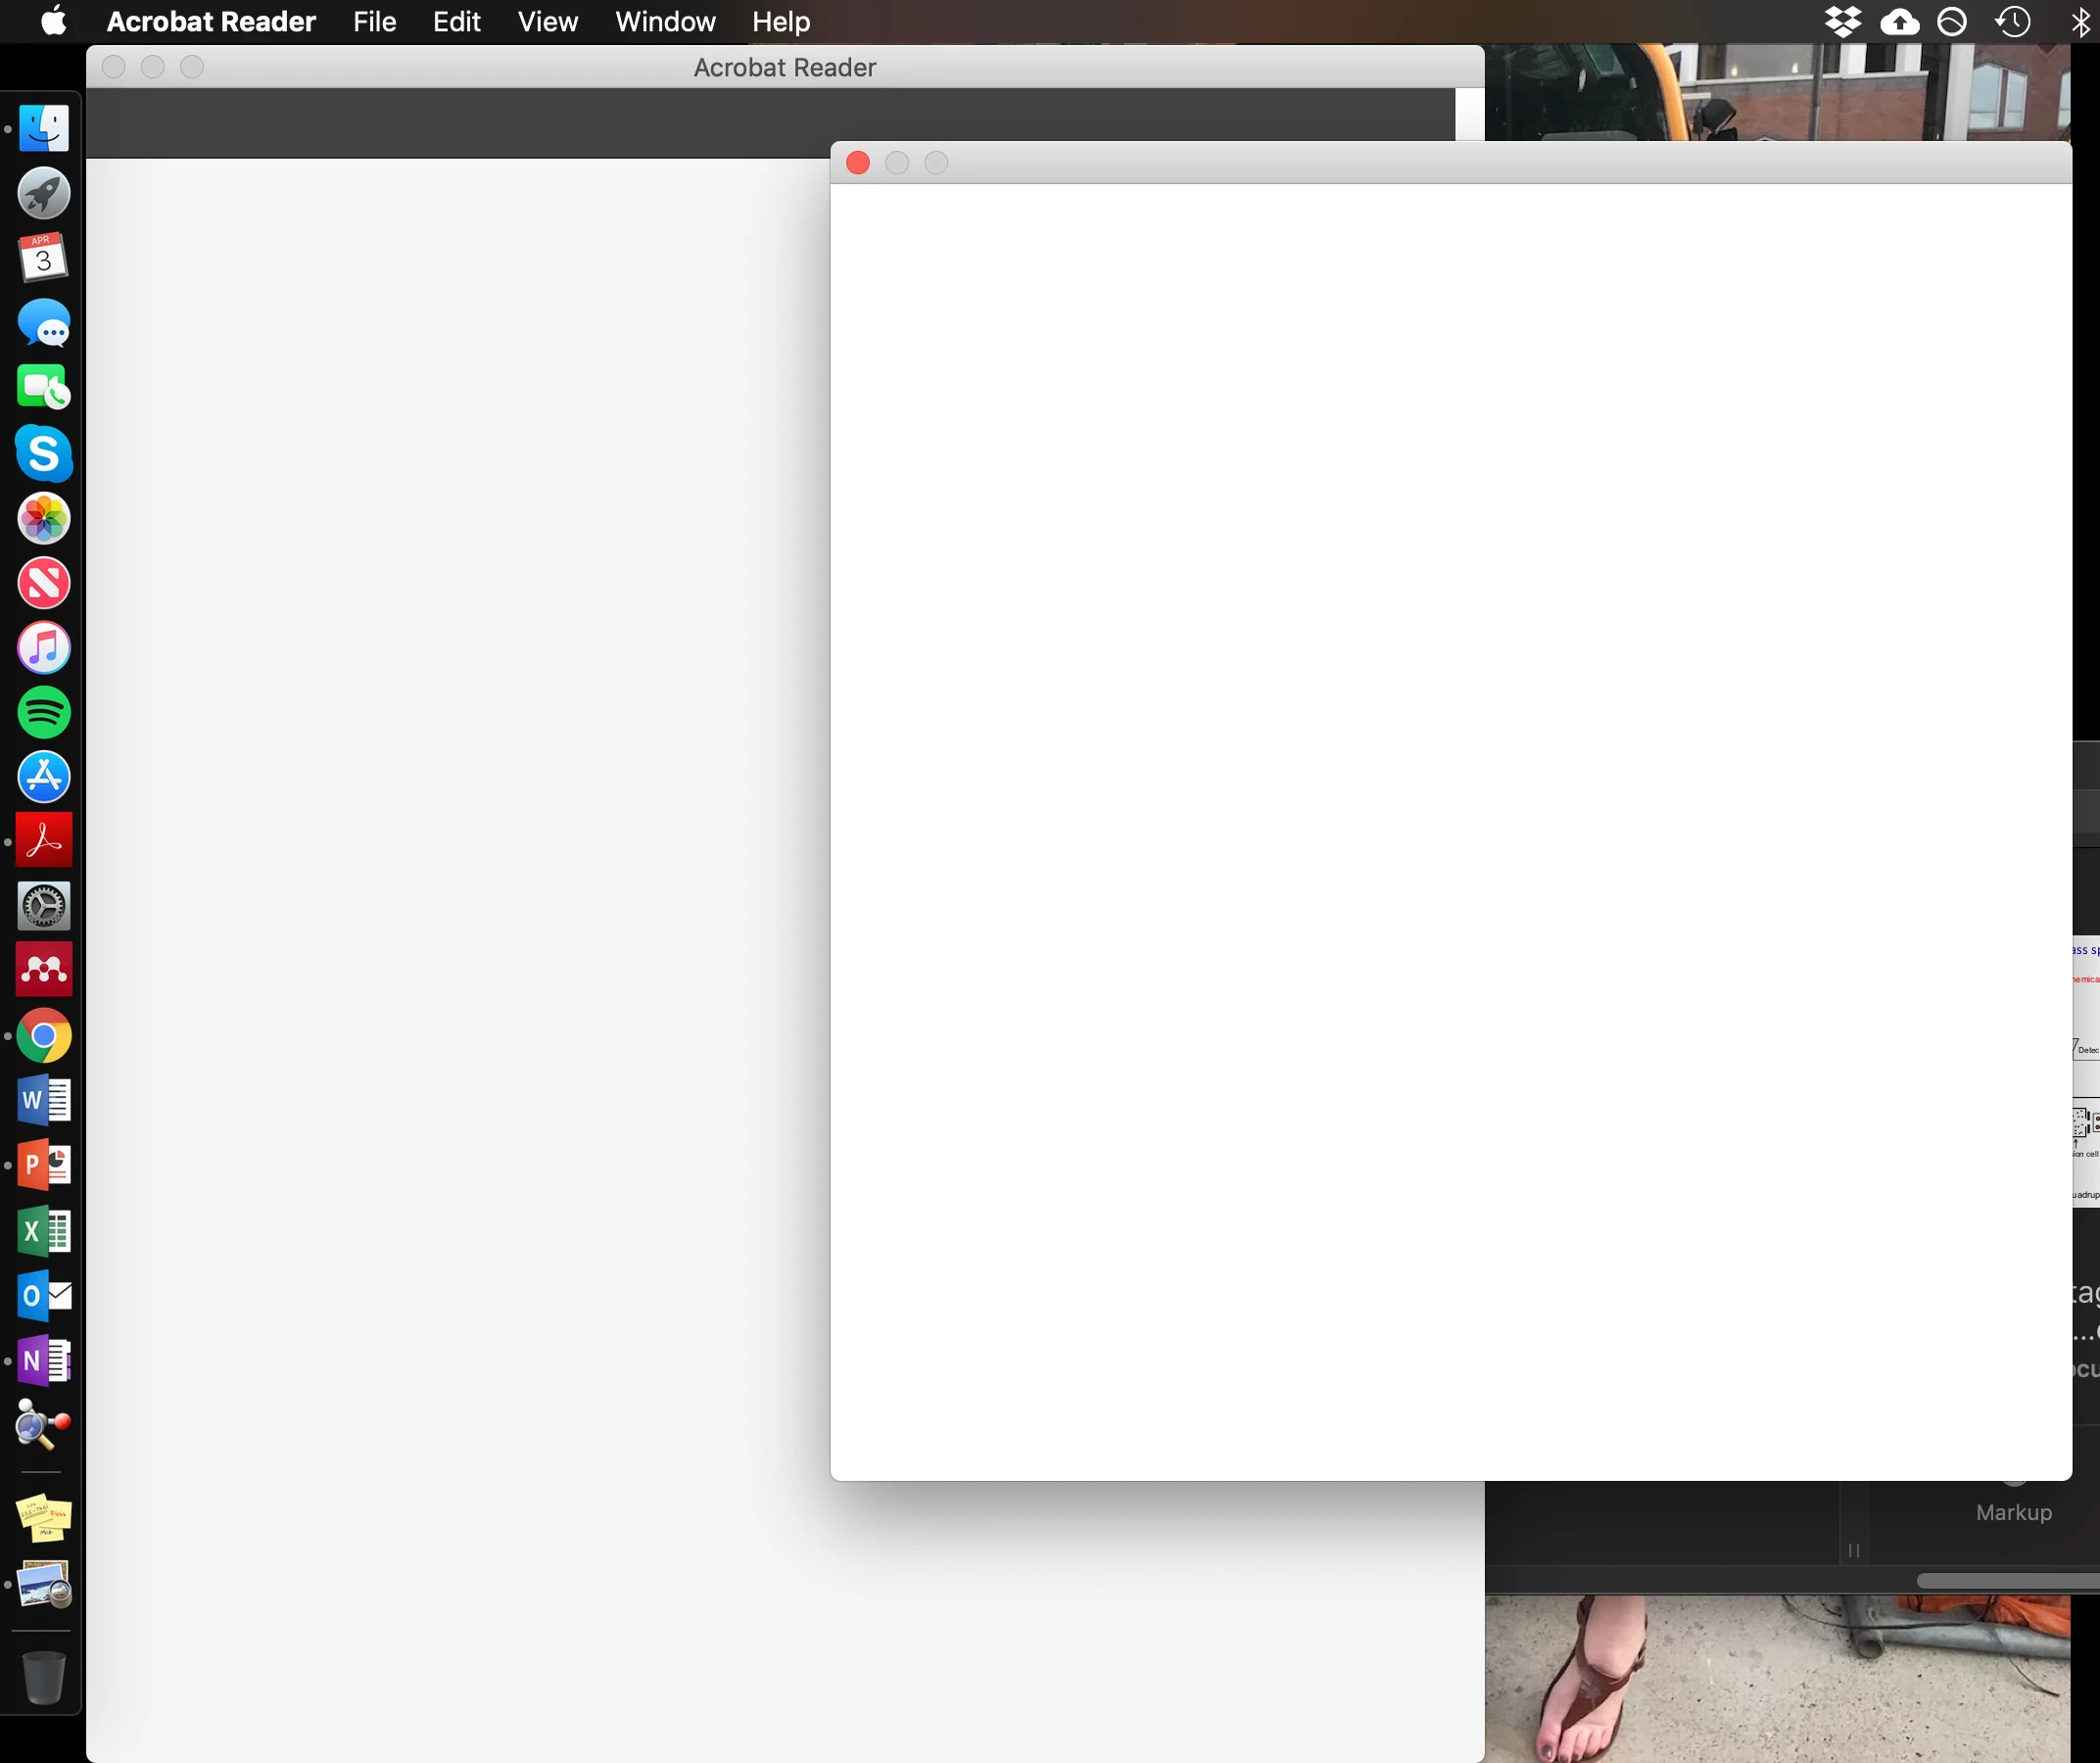Click the Time Machine menu bar icon
Image resolution: width=2100 pixels, height=1763 pixels.
click(2012, 21)
